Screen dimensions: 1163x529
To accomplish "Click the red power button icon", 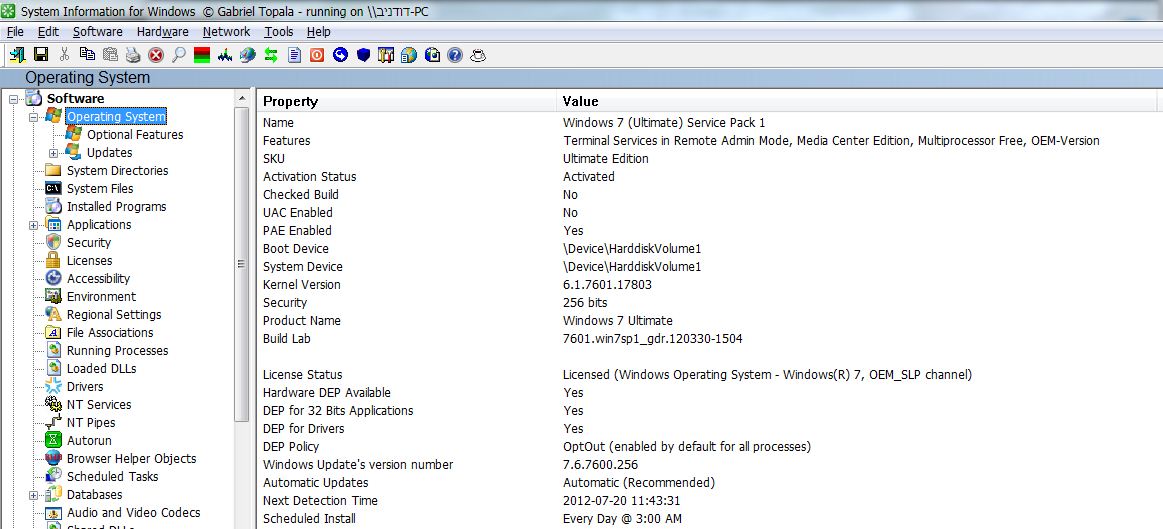I will 317,55.
